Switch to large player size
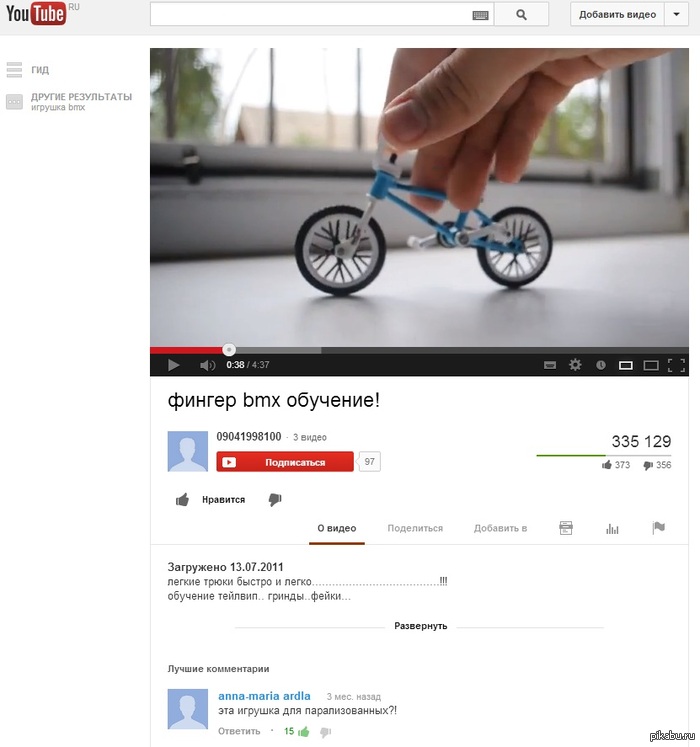The width and height of the screenshot is (700, 747). [x=651, y=365]
